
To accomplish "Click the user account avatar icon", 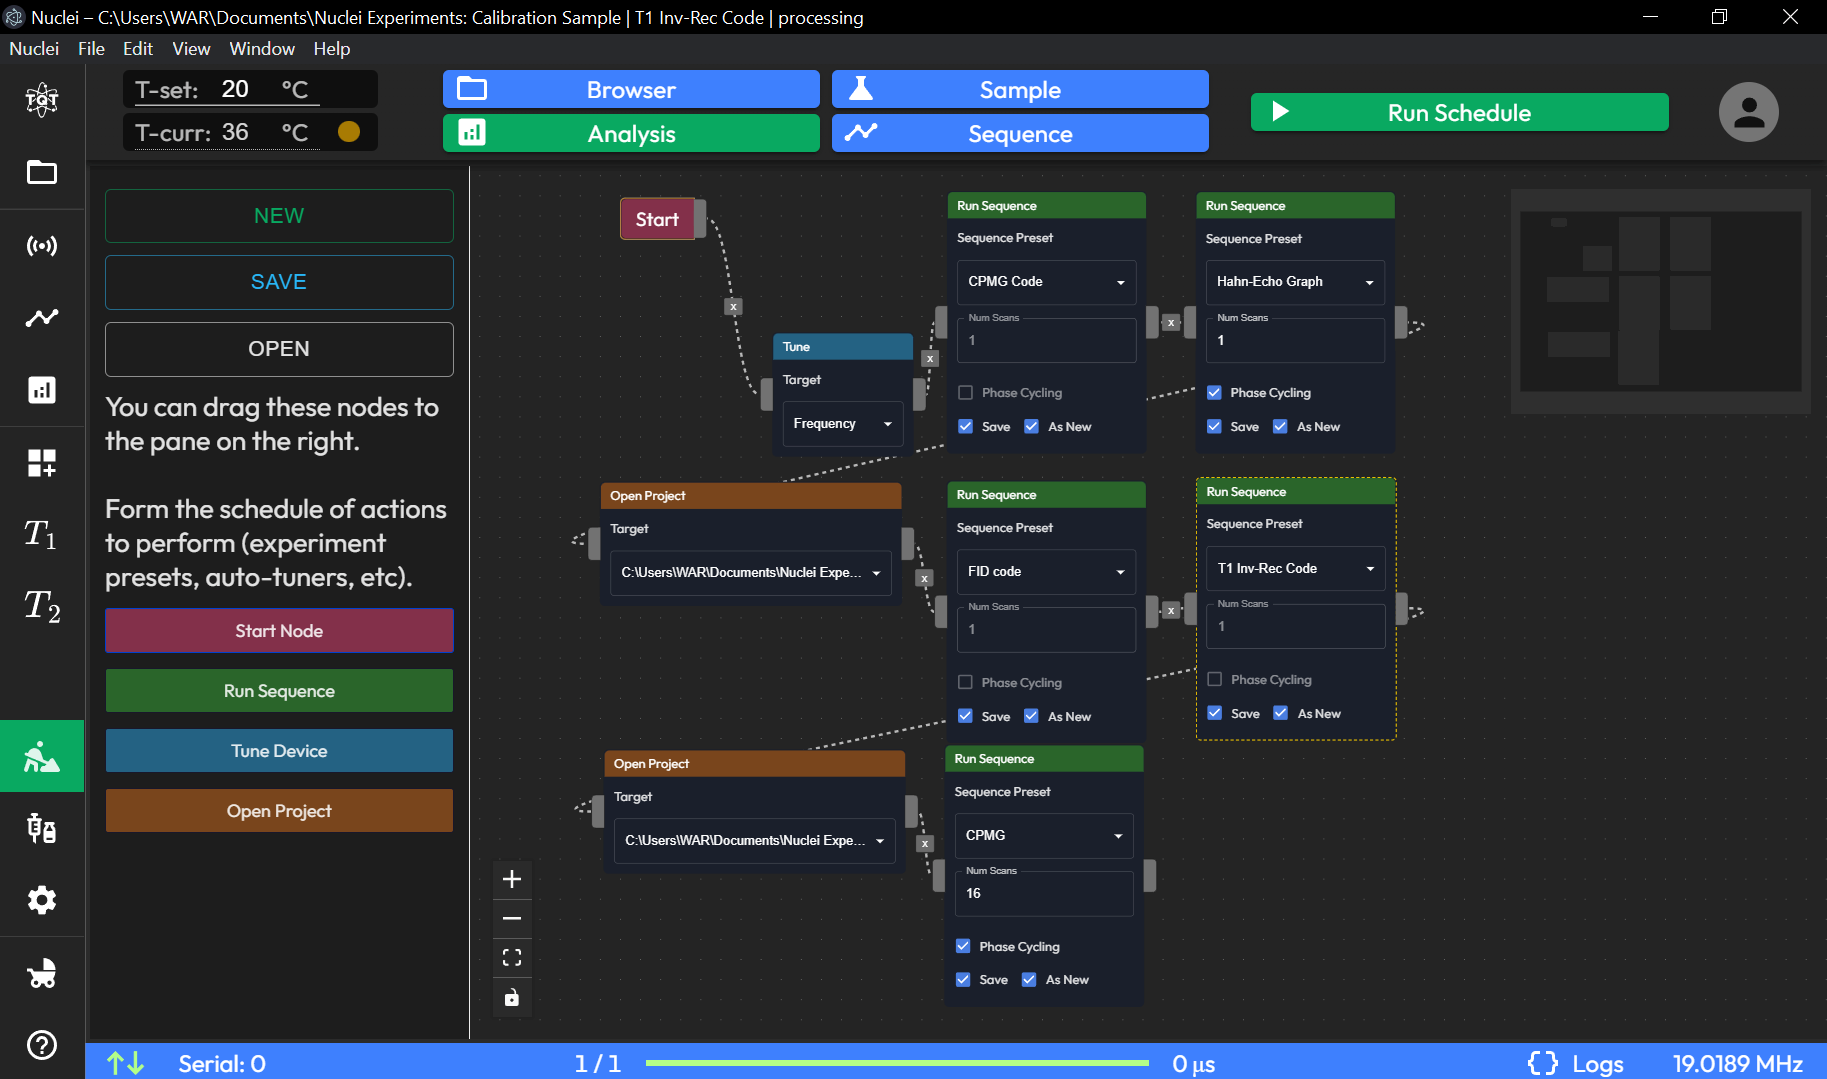I will [x=1748, y=112].
